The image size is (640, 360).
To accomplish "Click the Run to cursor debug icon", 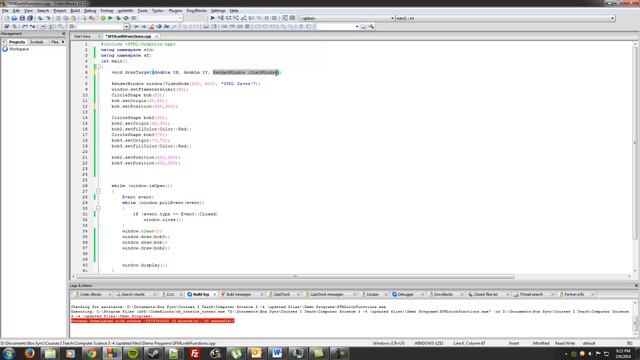I will pos(220,18).
